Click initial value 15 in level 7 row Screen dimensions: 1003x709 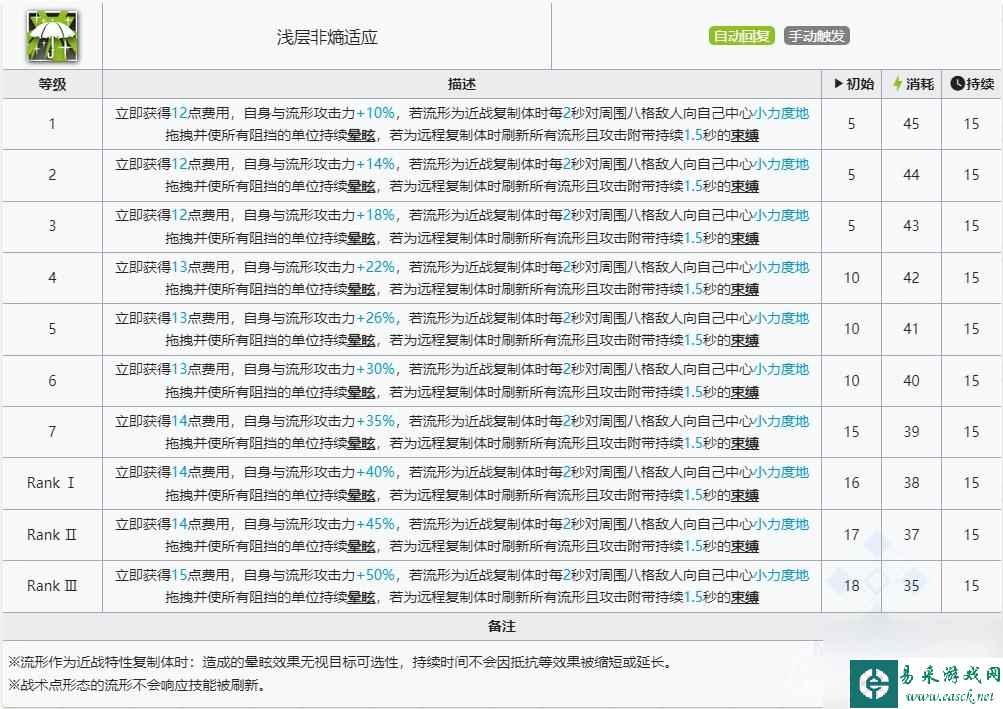pyautogui.click(x=851, y=432)
